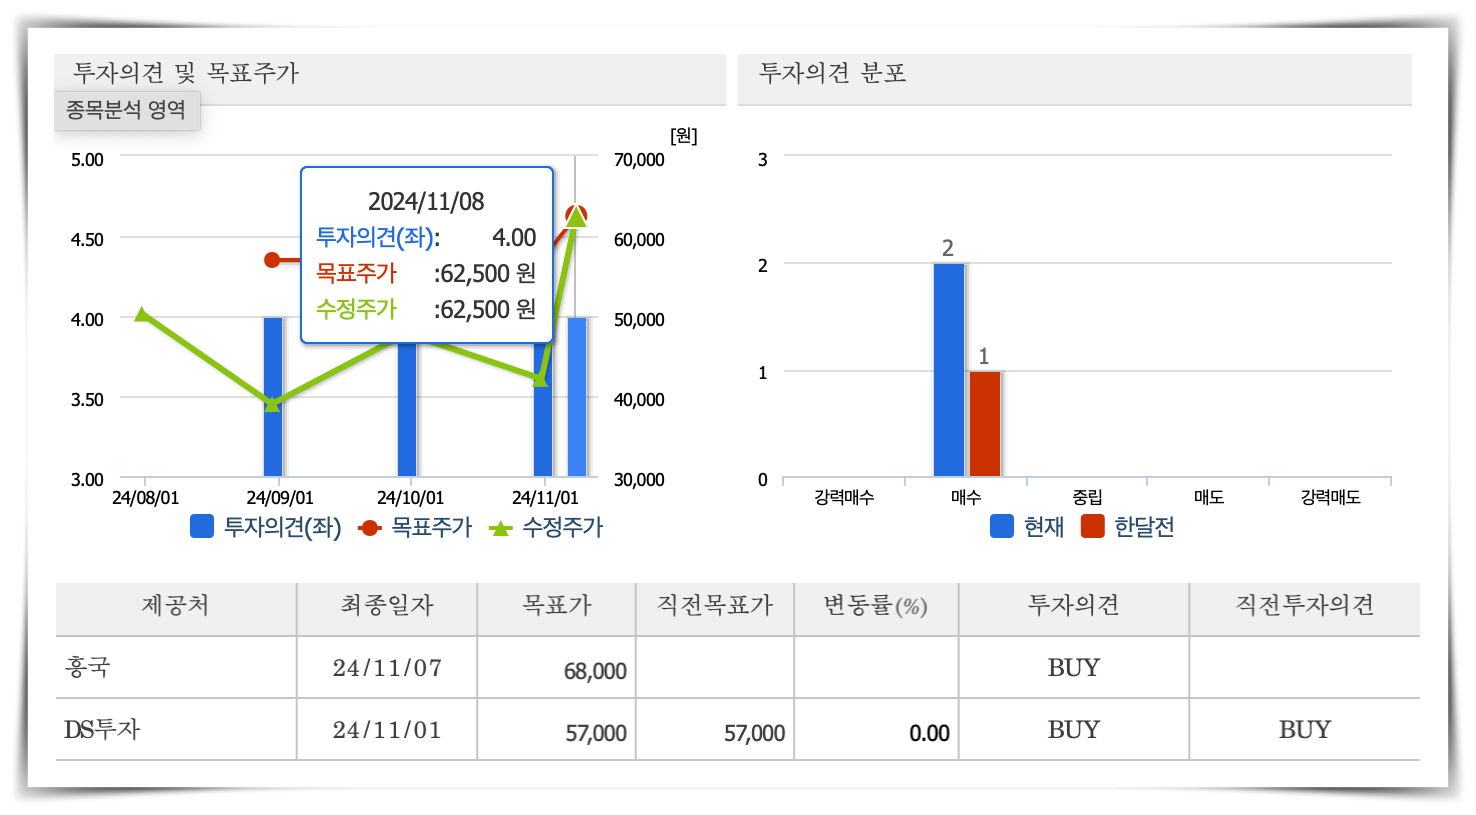Viewport: 1476px width, 815px height.
Task: Select the 목표가 value 68,000 cell
Action: pyautogui.click(x=596, y=671)
